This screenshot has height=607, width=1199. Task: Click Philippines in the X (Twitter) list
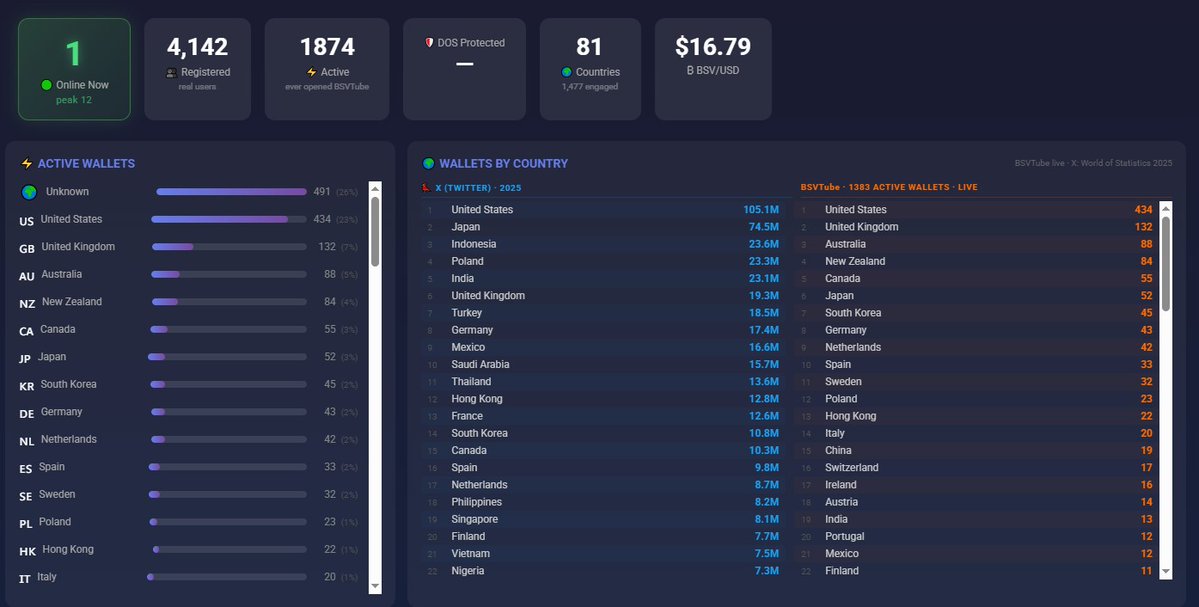tap(476, 502)
